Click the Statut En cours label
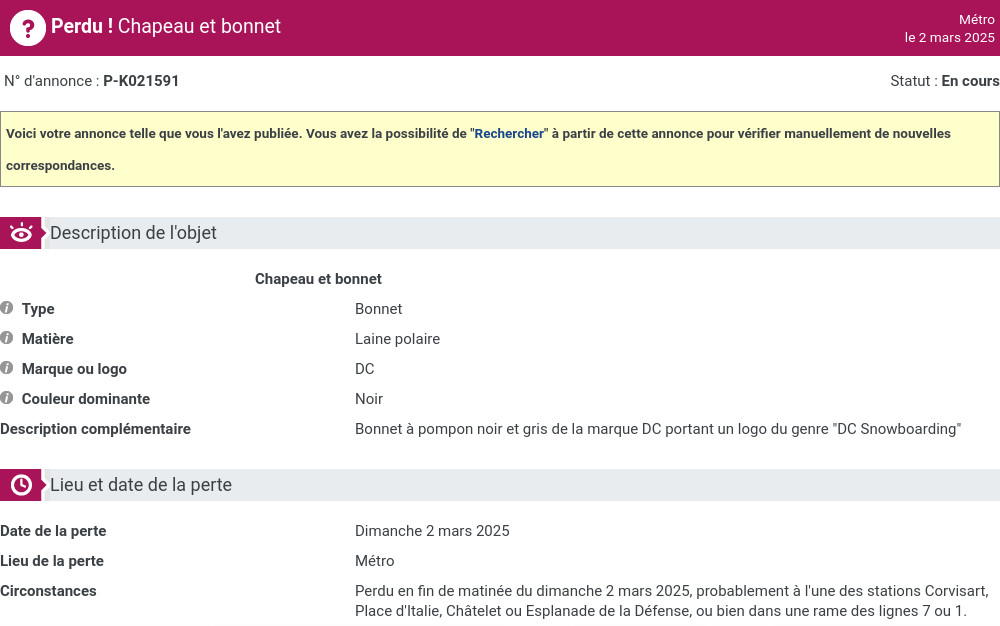The width and height of the screenshot is (1000, 626). (945, 81)
